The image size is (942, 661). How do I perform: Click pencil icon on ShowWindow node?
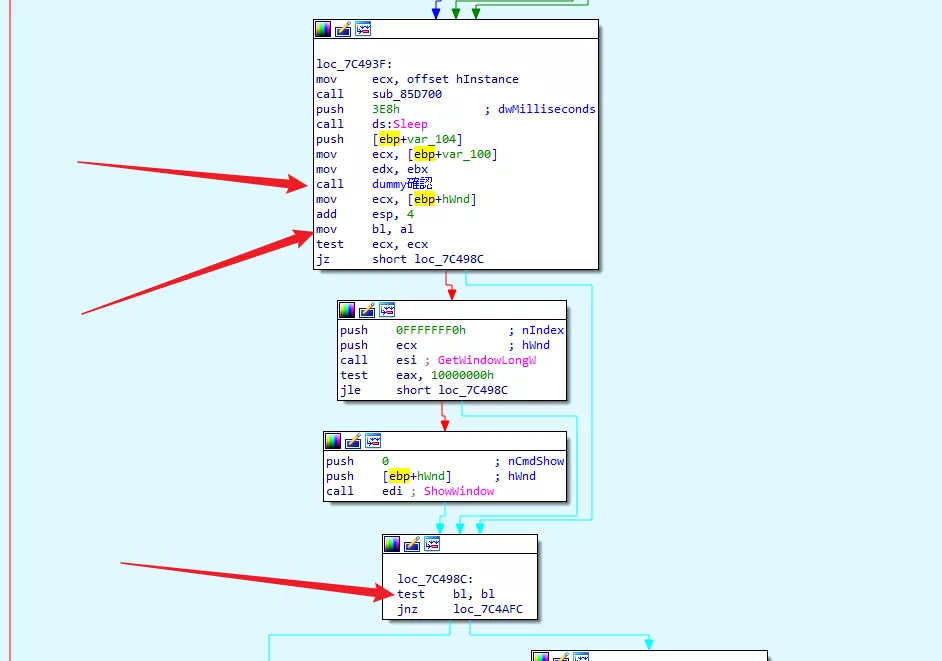point(353,441)
